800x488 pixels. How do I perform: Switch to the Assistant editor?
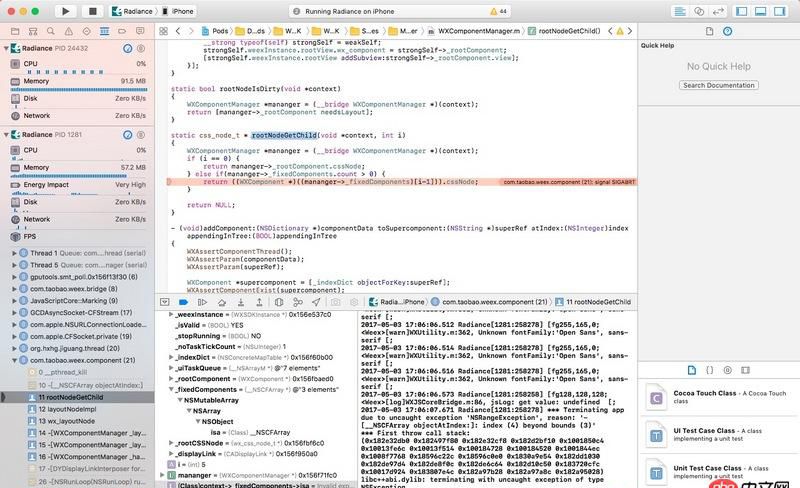(699, 11)
